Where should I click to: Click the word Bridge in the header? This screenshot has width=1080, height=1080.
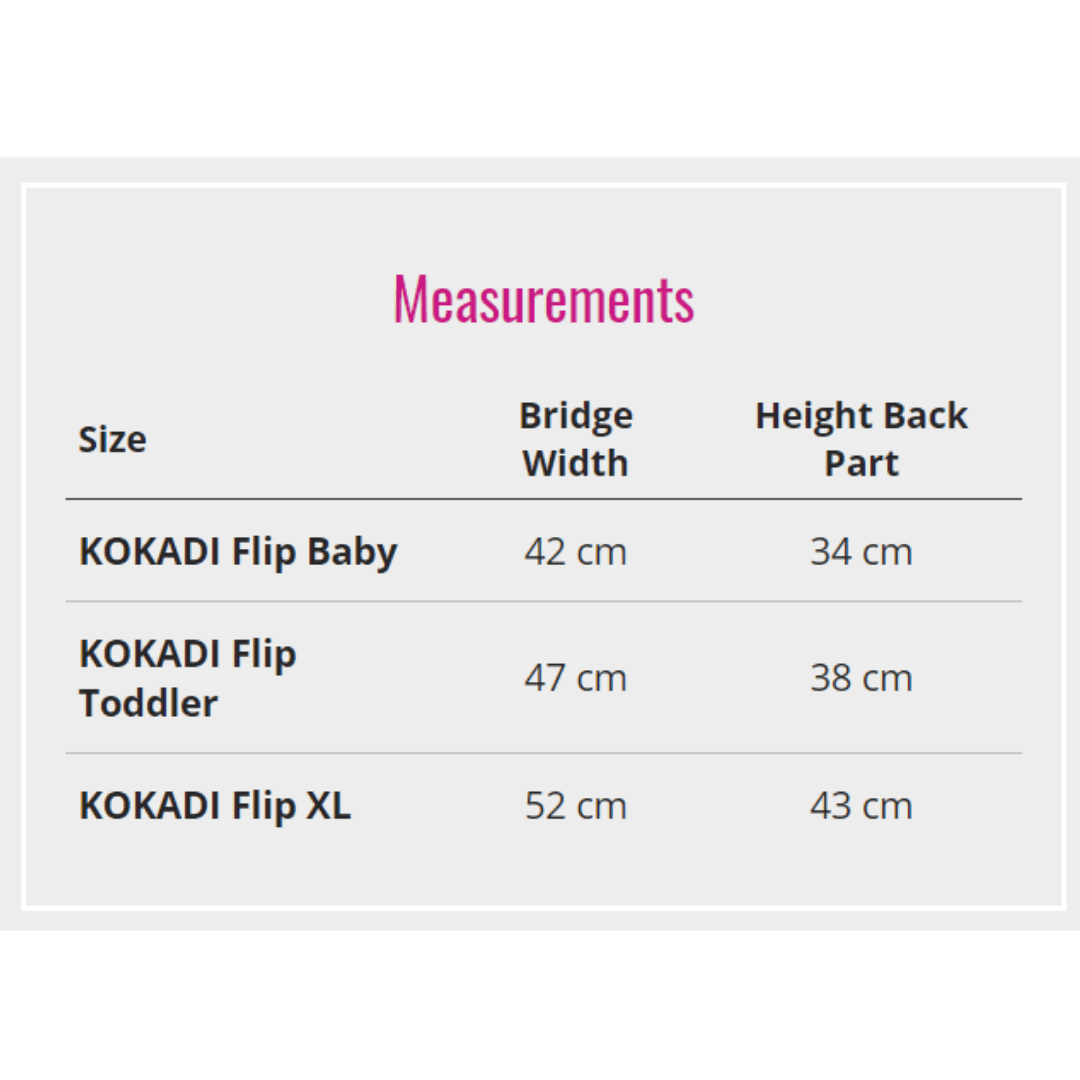pos(575,416)
